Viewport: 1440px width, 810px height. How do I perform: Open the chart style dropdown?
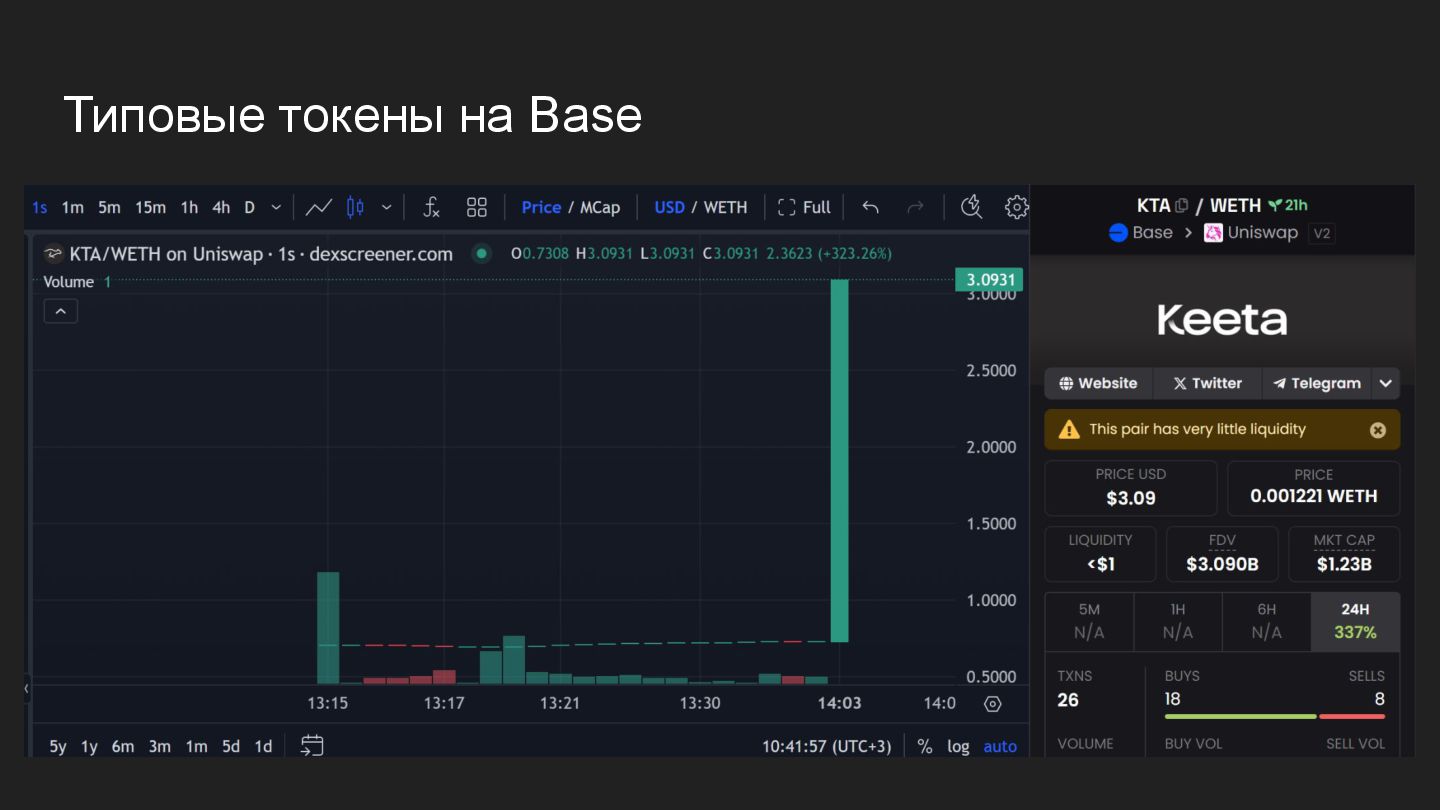point(386,208)
